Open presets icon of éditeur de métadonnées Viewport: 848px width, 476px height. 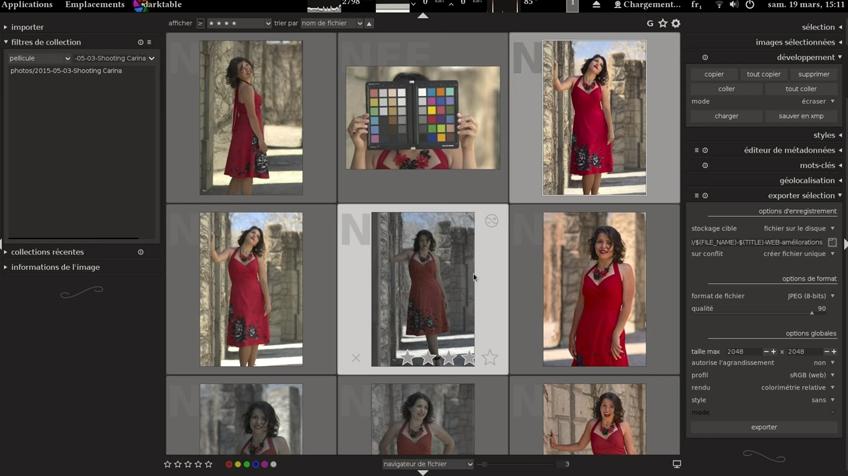(x=697, y=150)
